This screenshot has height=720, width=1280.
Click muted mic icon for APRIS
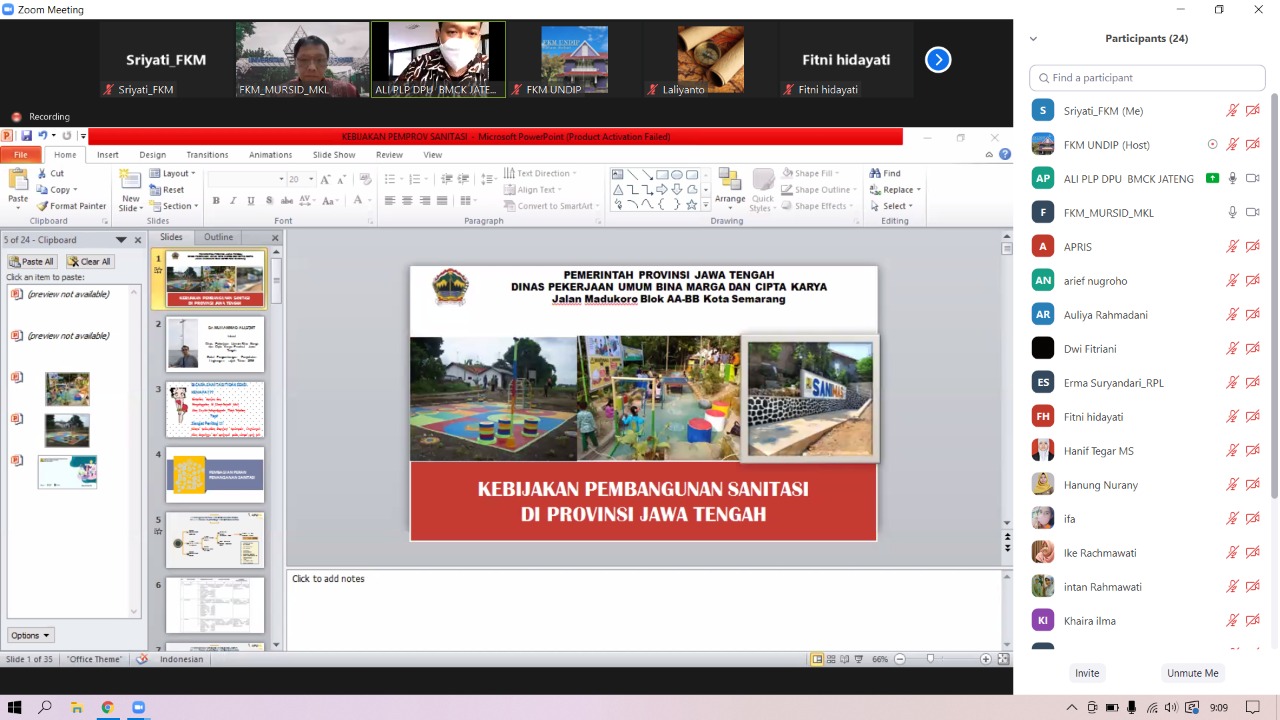1233,246
